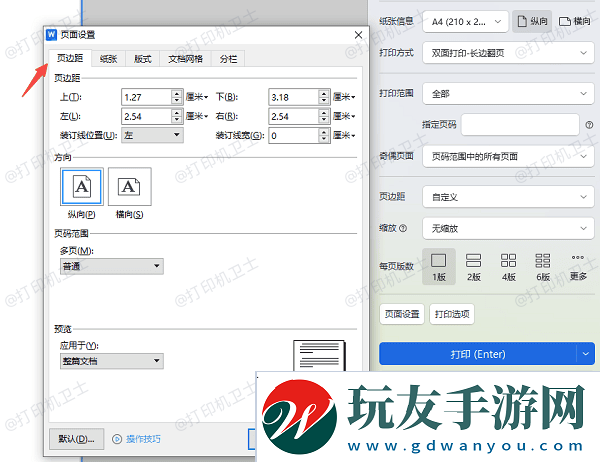Switch to the 页边距 tab
This screenshot has height=462, width=600.
[70, 58]
